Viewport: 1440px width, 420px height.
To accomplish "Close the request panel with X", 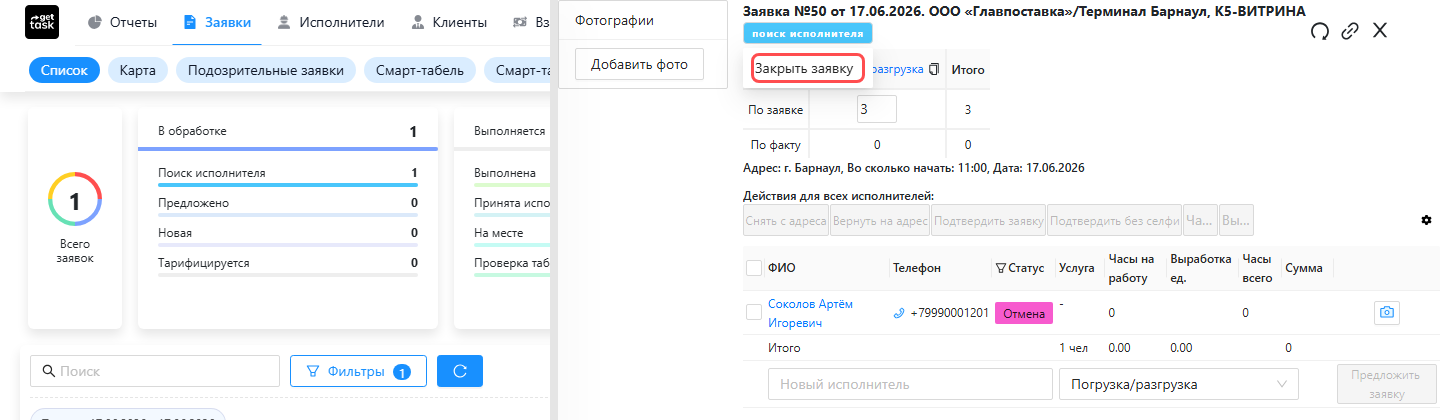I will click(1380, 30).
